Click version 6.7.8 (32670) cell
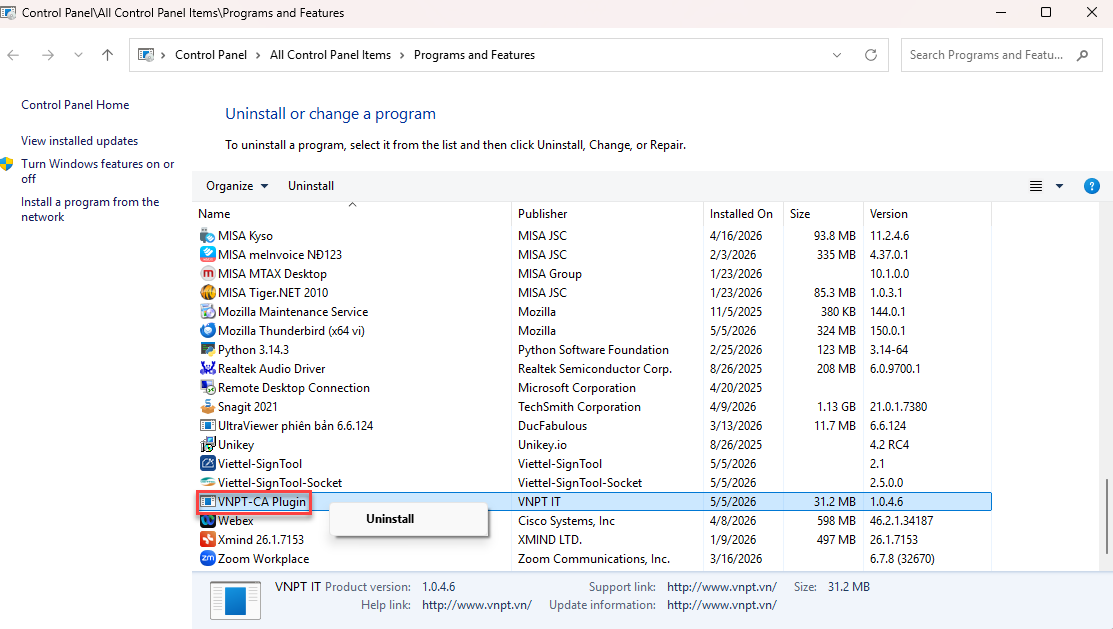The width and height of the screenshot is (1113, 629). [902, 559]
